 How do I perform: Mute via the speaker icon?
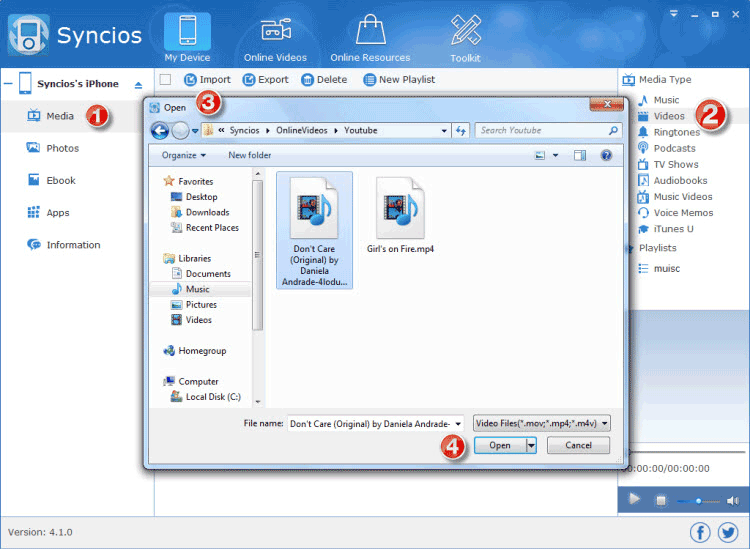pos(732,501)
